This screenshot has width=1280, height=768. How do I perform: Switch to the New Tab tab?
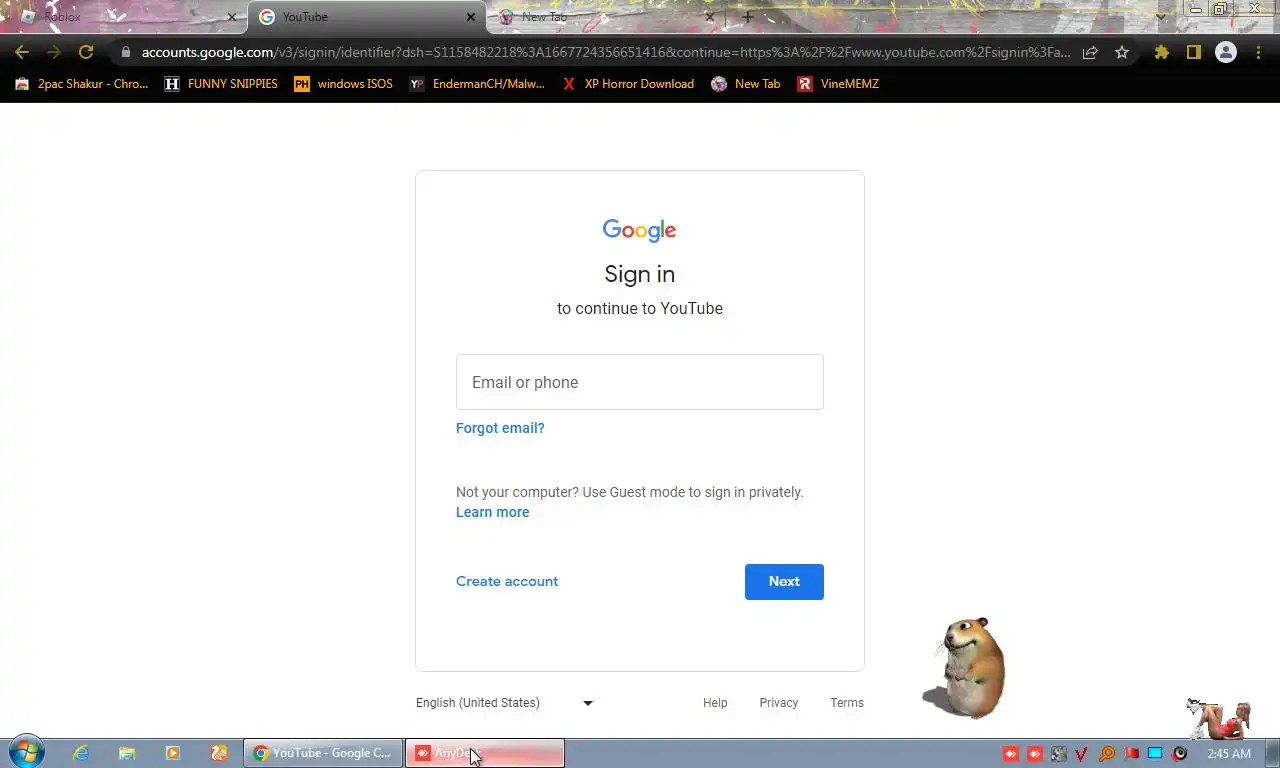[x=607, y=17]
